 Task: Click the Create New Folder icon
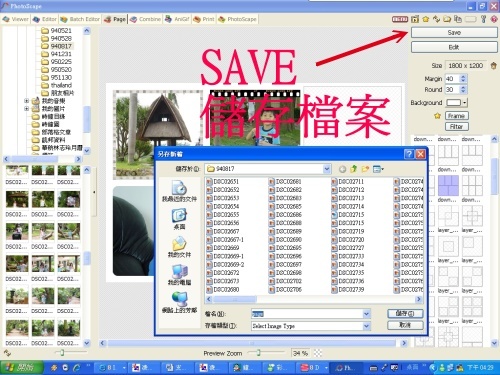[365, 169]
